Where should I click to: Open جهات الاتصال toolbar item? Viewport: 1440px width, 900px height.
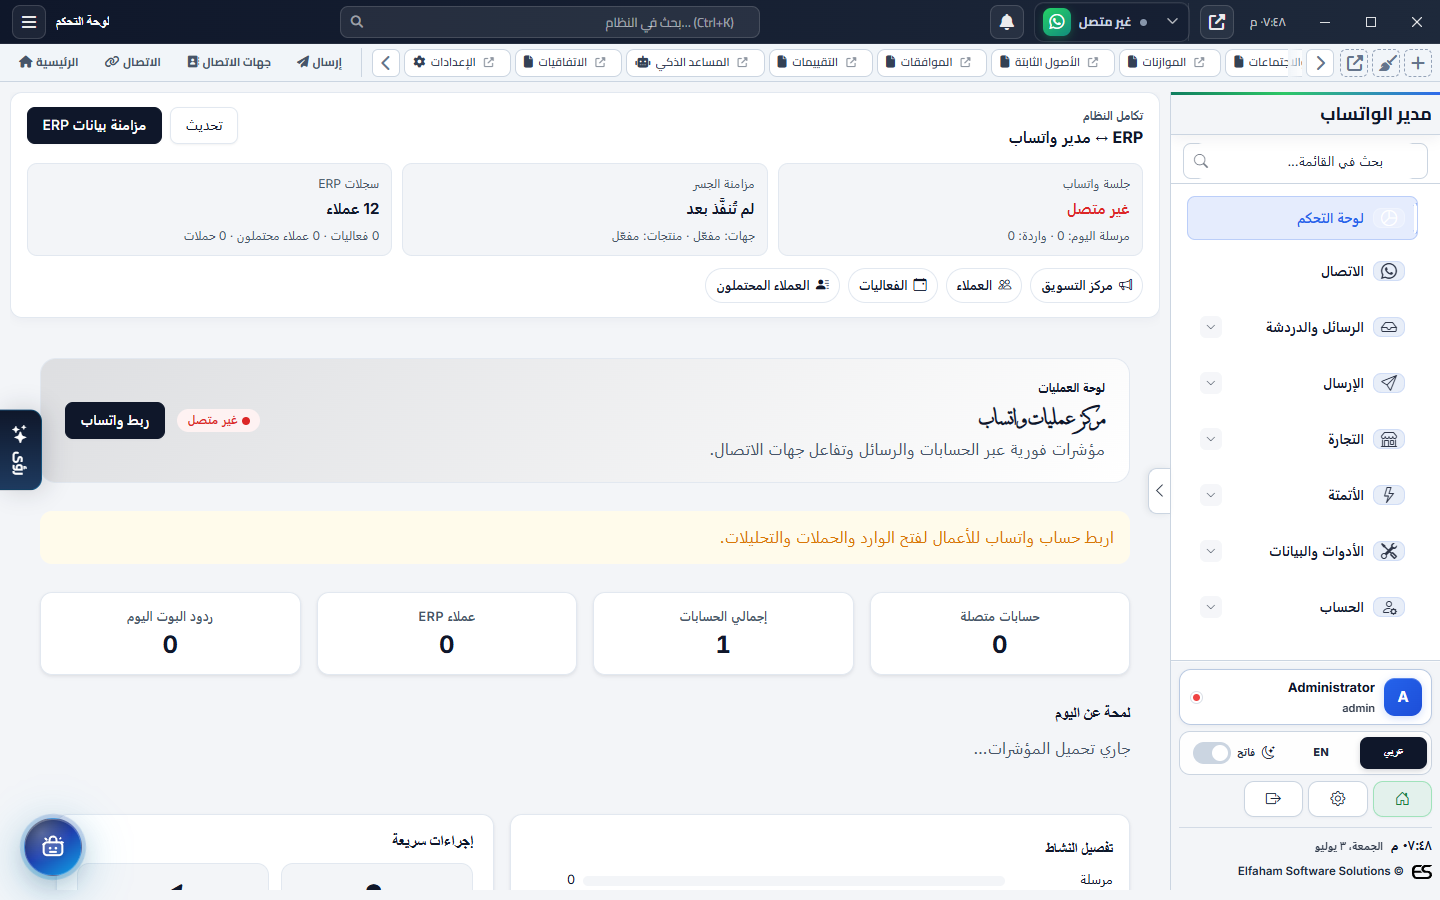tap(229, 62)
